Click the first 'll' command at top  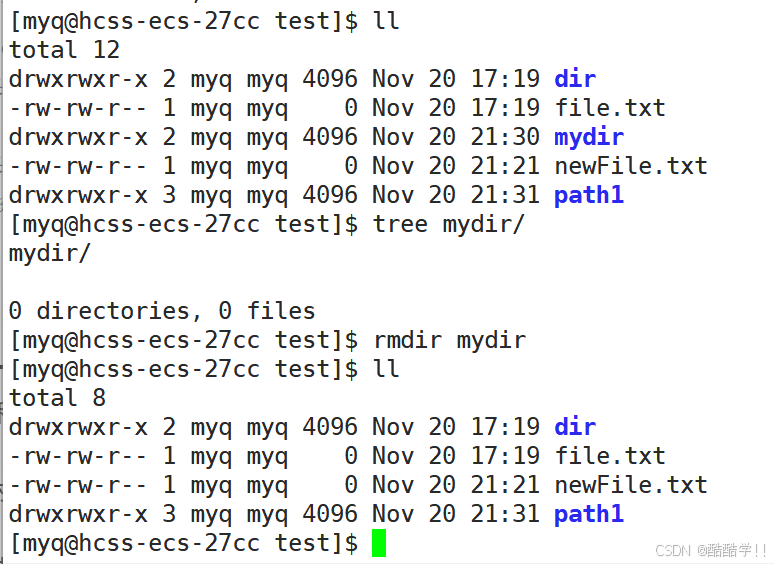pos(386,21)
